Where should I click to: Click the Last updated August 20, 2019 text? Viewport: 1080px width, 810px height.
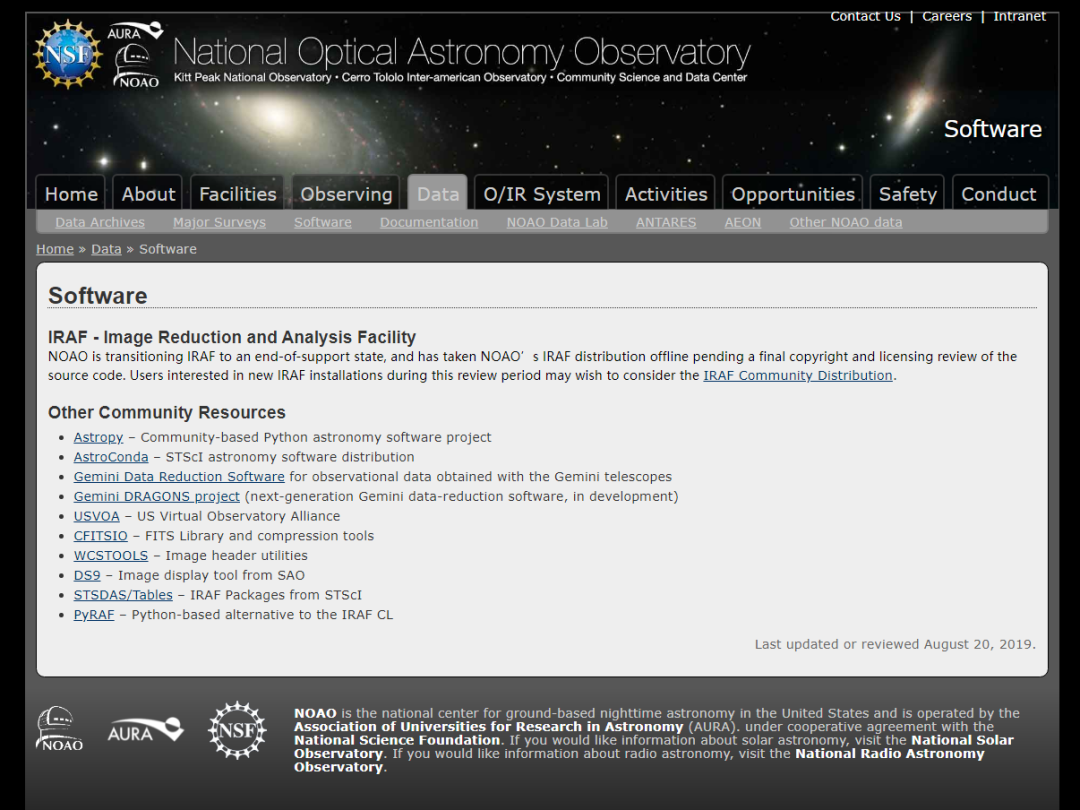[x=895, y=644]
